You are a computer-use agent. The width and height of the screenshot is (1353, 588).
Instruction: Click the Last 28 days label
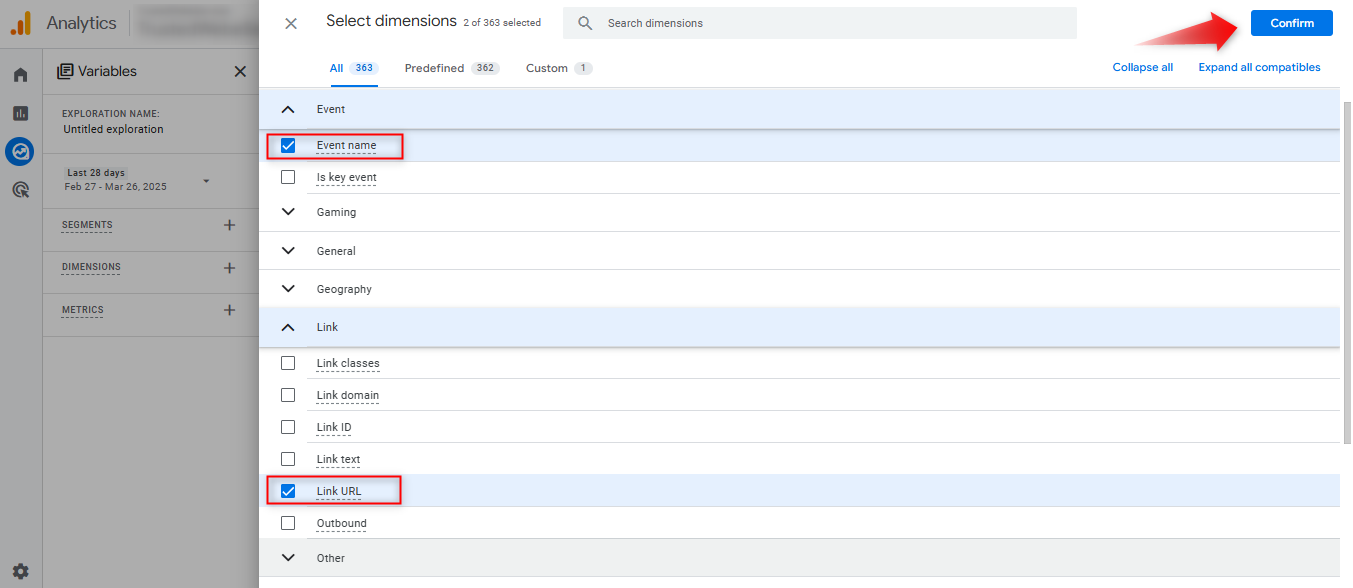[x=96, y=173]
